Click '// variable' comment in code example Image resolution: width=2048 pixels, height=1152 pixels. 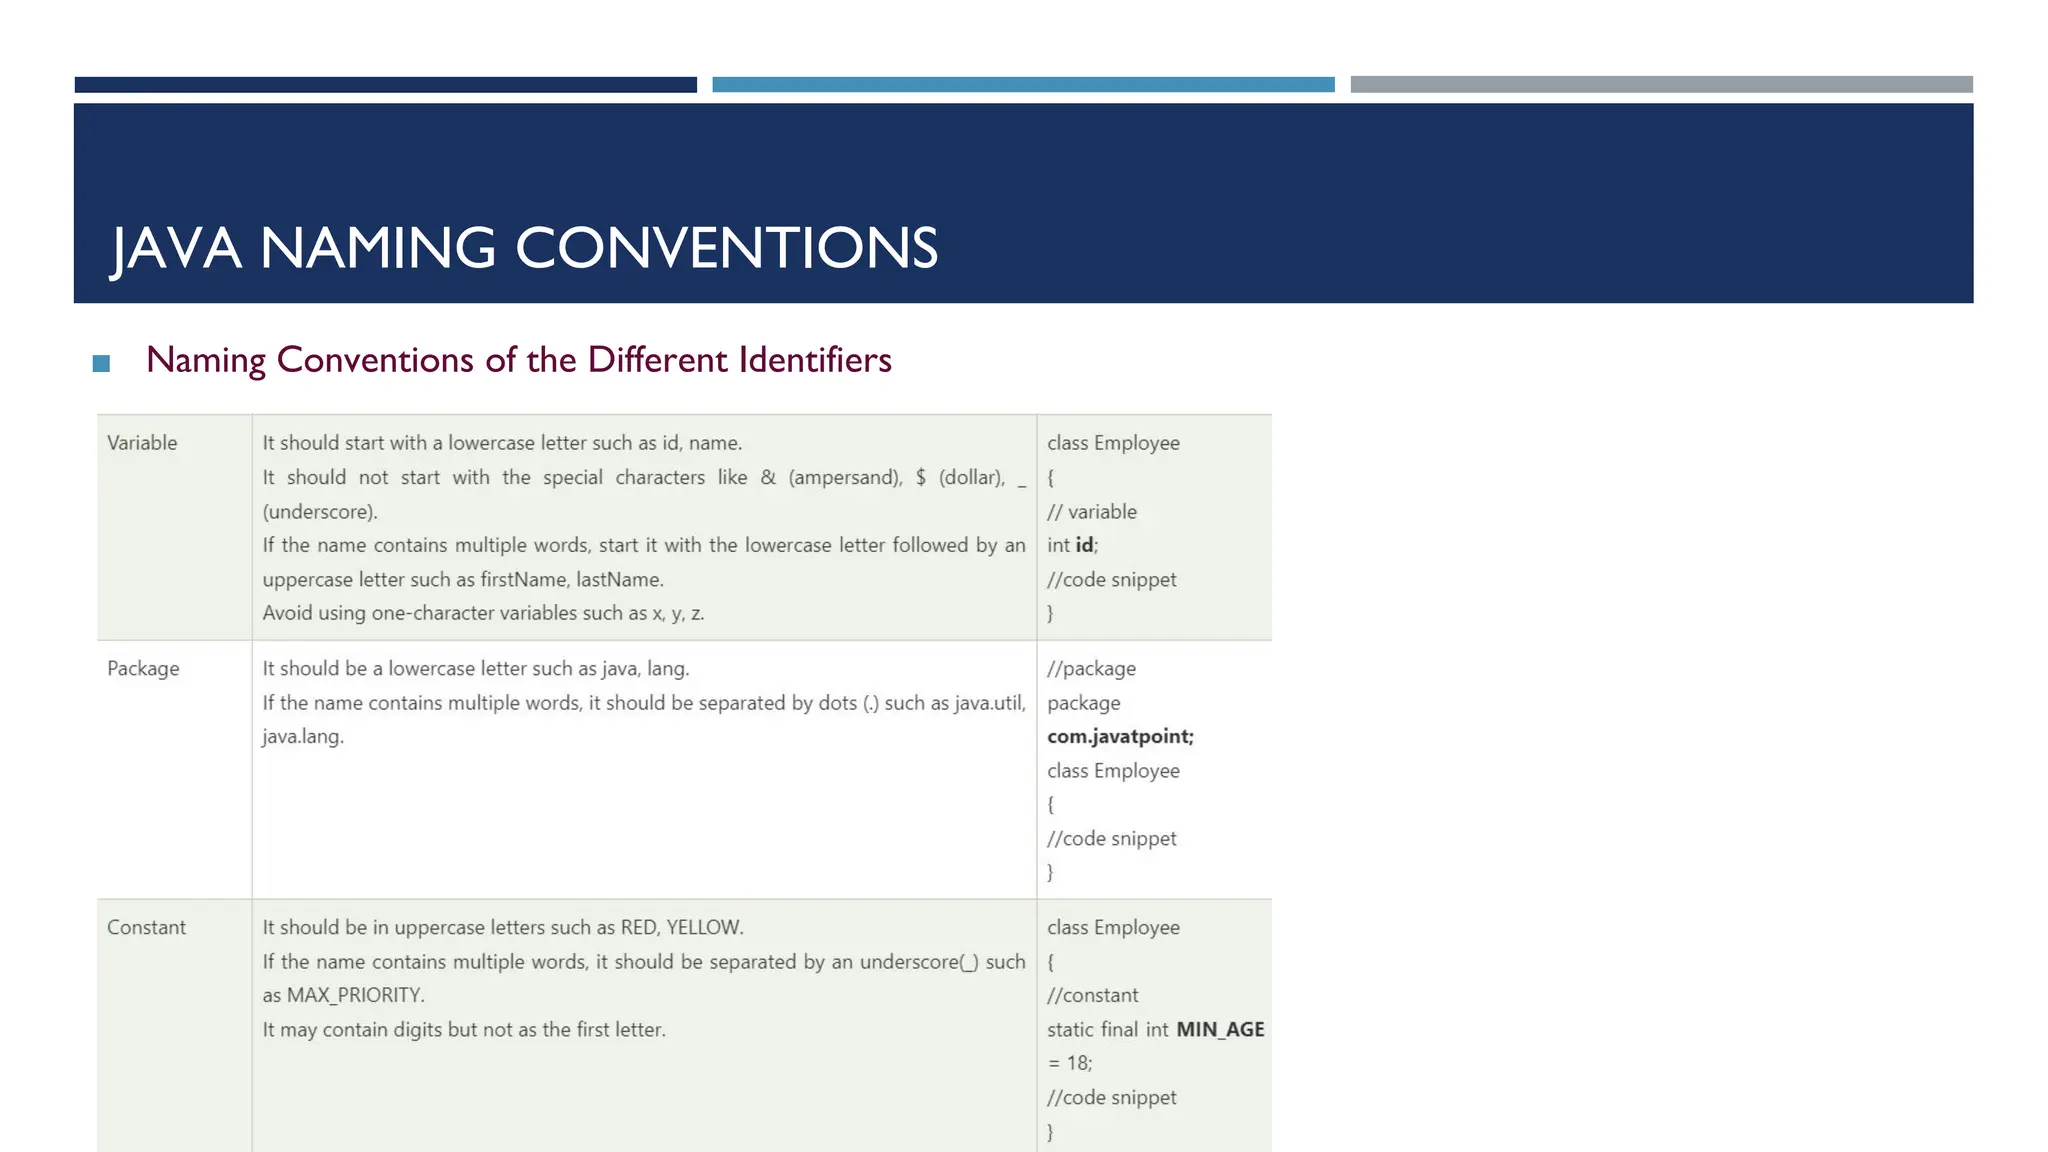[x=1092, y=511]
